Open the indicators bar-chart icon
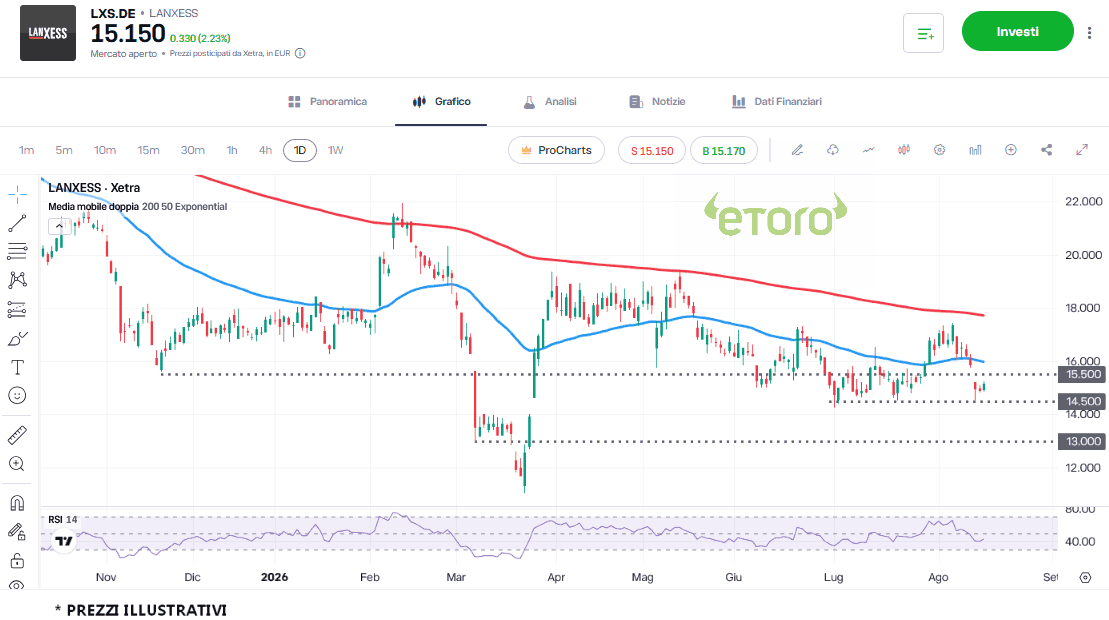The image size is (1109, 620). [975, 150]
